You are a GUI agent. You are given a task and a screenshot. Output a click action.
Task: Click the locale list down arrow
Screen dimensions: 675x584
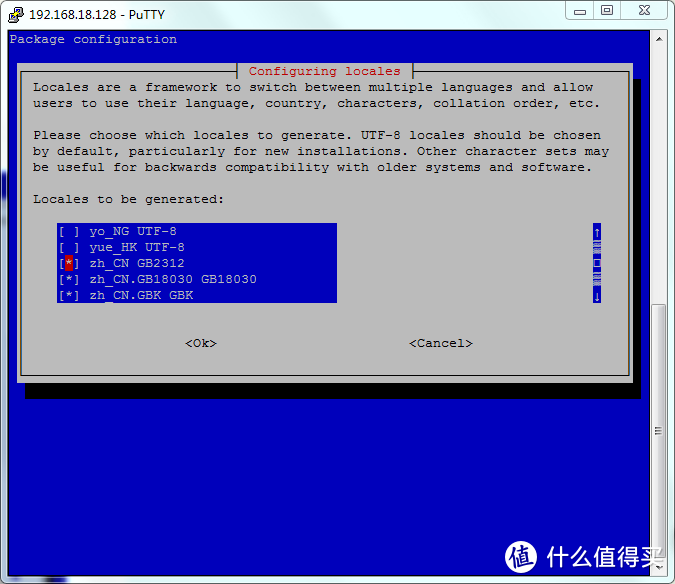coord(597,296)
